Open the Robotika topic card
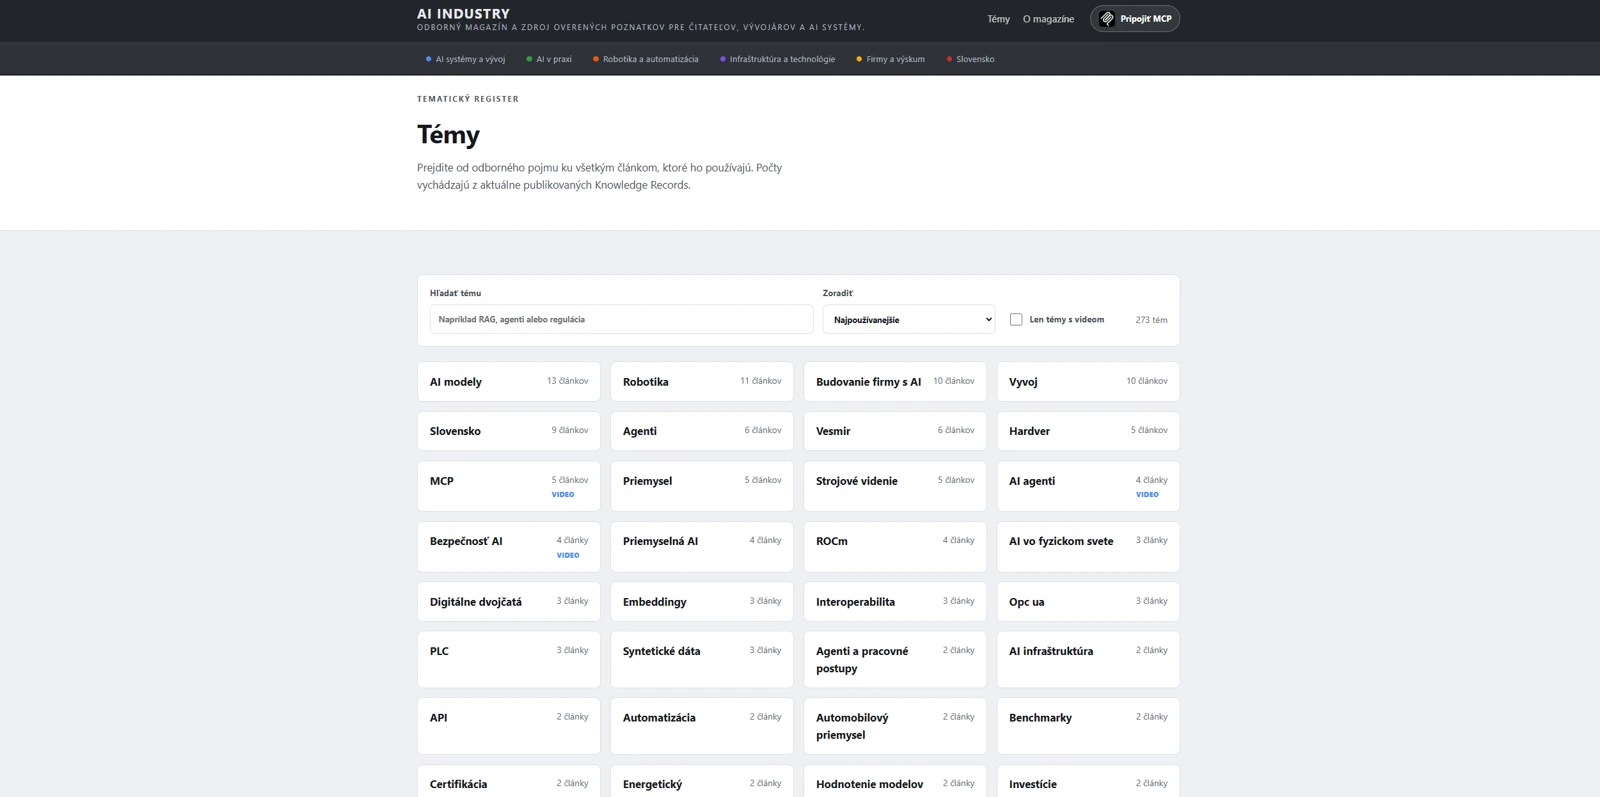 [x=702, y=382]
